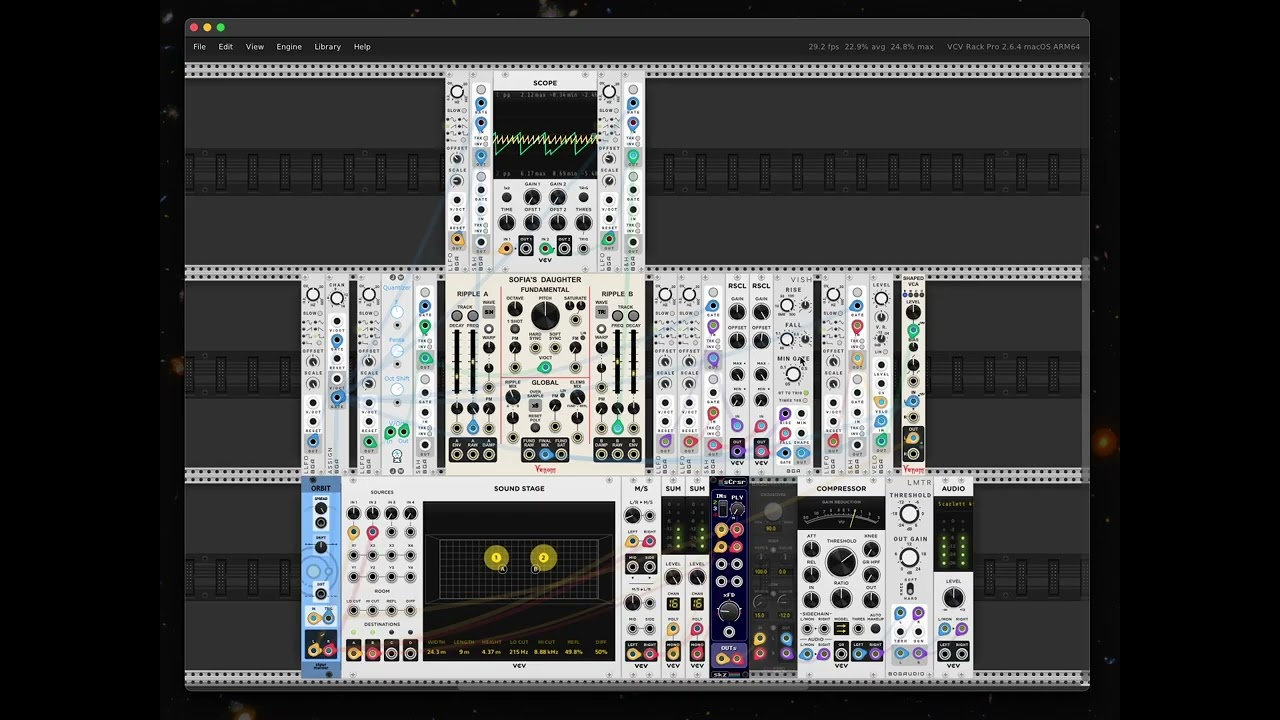Click the Sound Stage LO CUT jack

[353, 610]
